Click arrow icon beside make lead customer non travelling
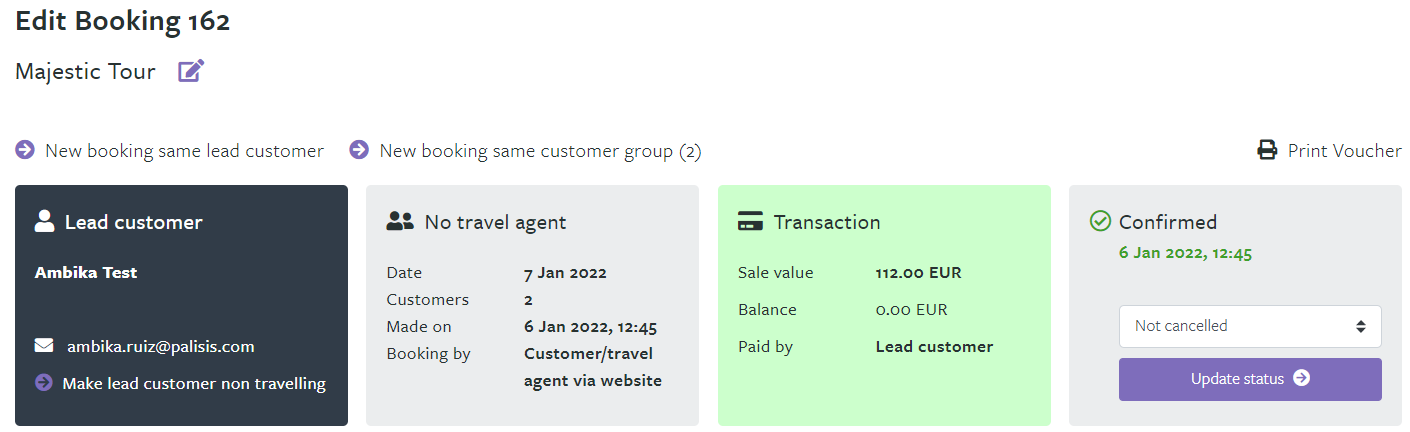 (x=44, y=383)
